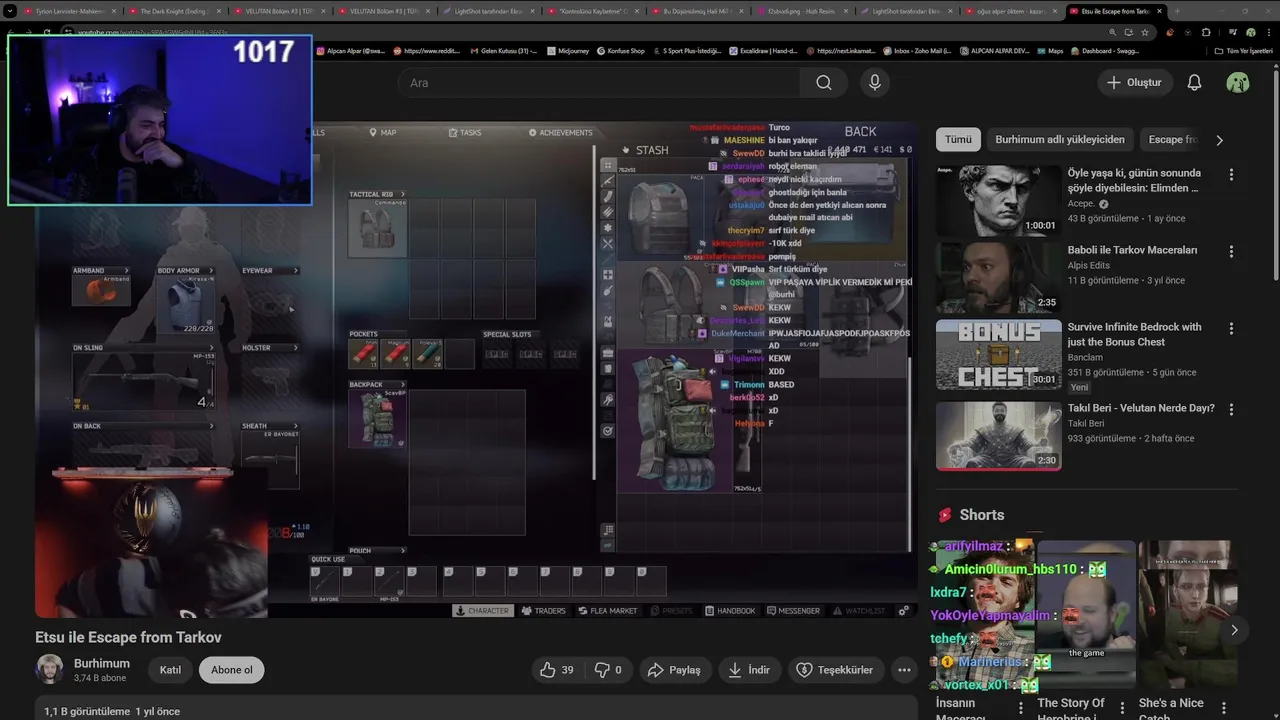Select the Burhimum adlı yükleyiciden chip

(x=1059, y=140)
